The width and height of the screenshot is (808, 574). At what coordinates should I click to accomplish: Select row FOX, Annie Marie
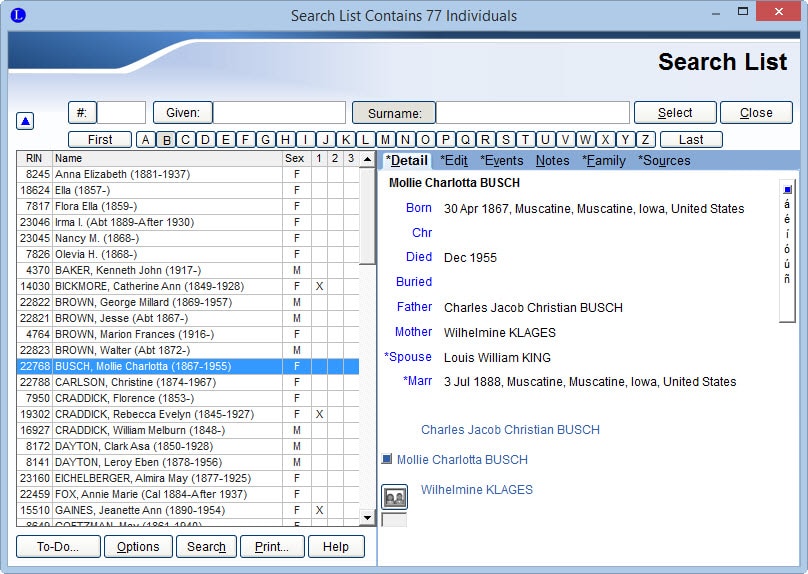[x=188, y=494]
